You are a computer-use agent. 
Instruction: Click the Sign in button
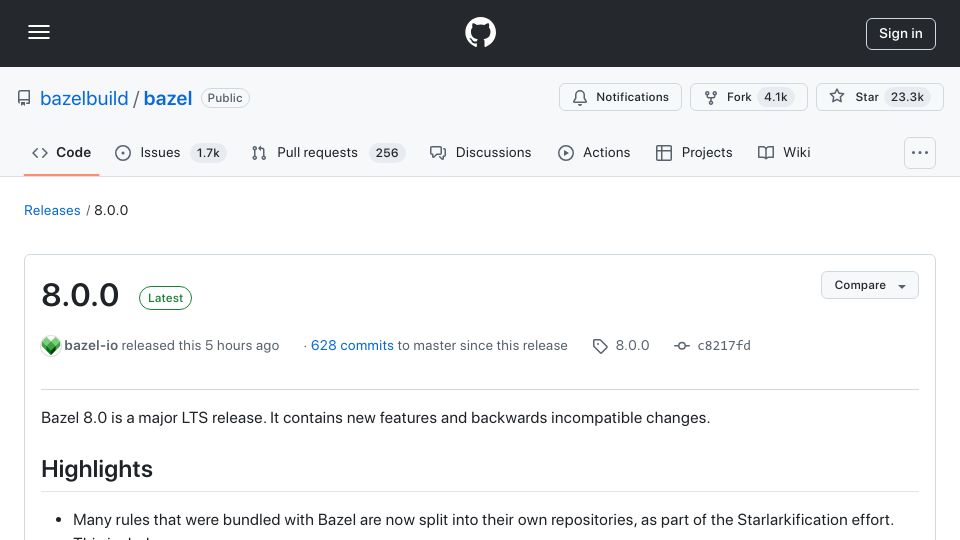coord(900,34)
